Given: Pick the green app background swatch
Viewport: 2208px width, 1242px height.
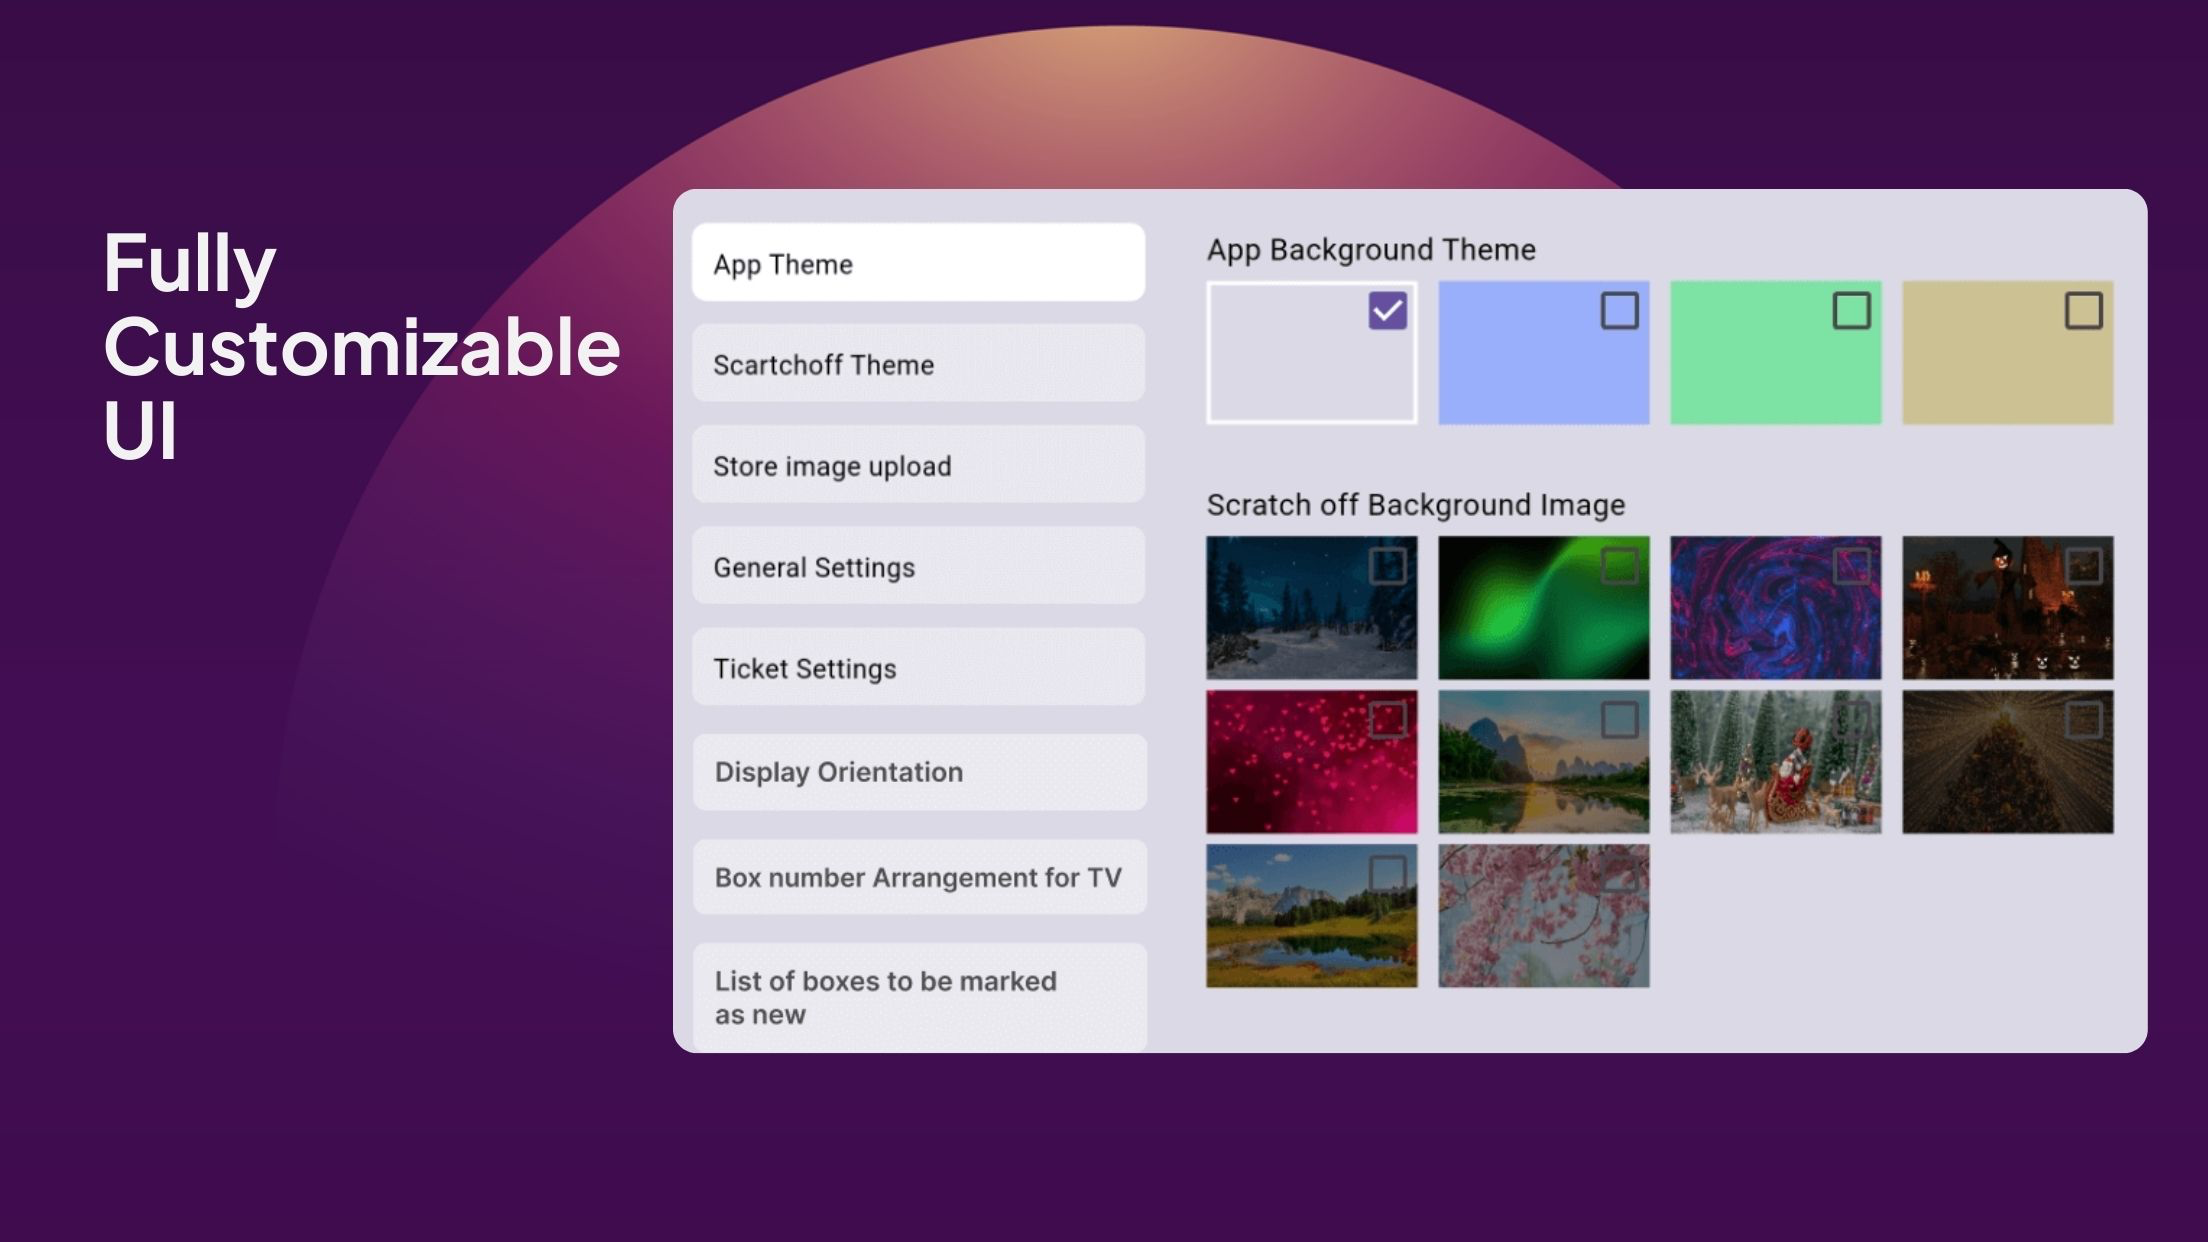Looking at the screenshot, I should (1775, 352).
